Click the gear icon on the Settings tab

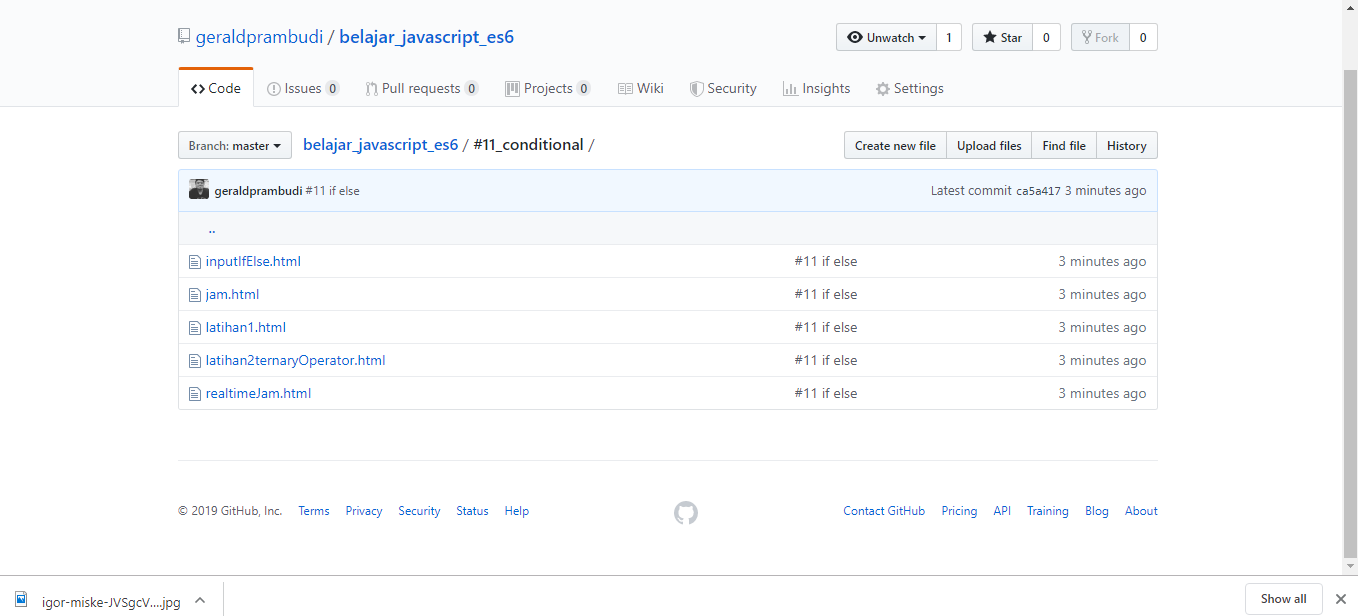880,88
